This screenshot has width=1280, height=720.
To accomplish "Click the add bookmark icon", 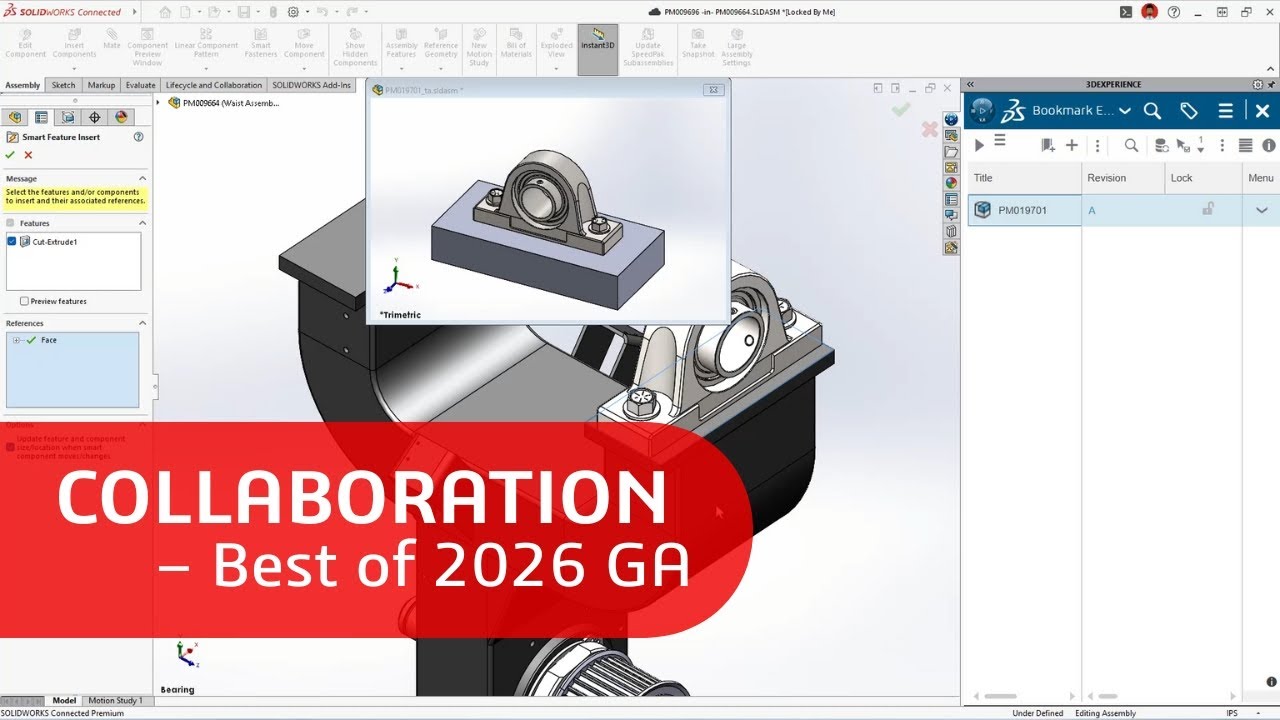I will pyautogui.click(x=1048, y=146).
